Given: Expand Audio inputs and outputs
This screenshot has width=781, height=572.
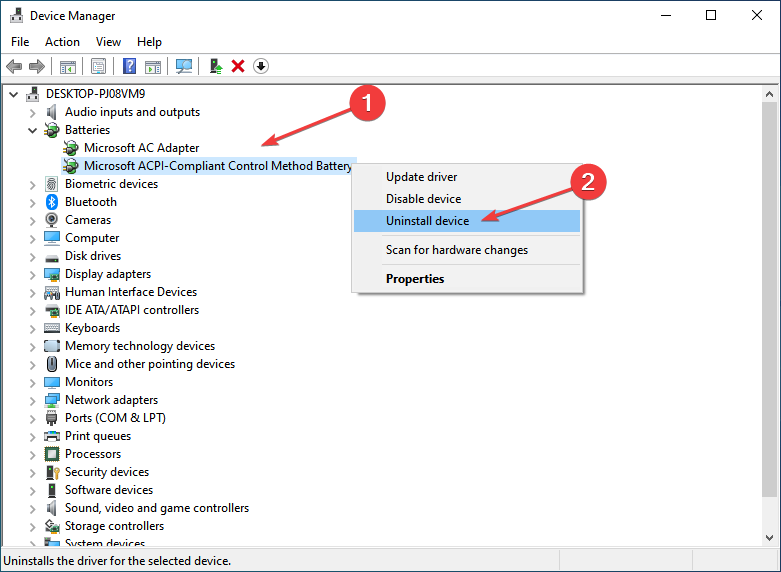Looking at the screenshot, I should click(x=32, y=113).
